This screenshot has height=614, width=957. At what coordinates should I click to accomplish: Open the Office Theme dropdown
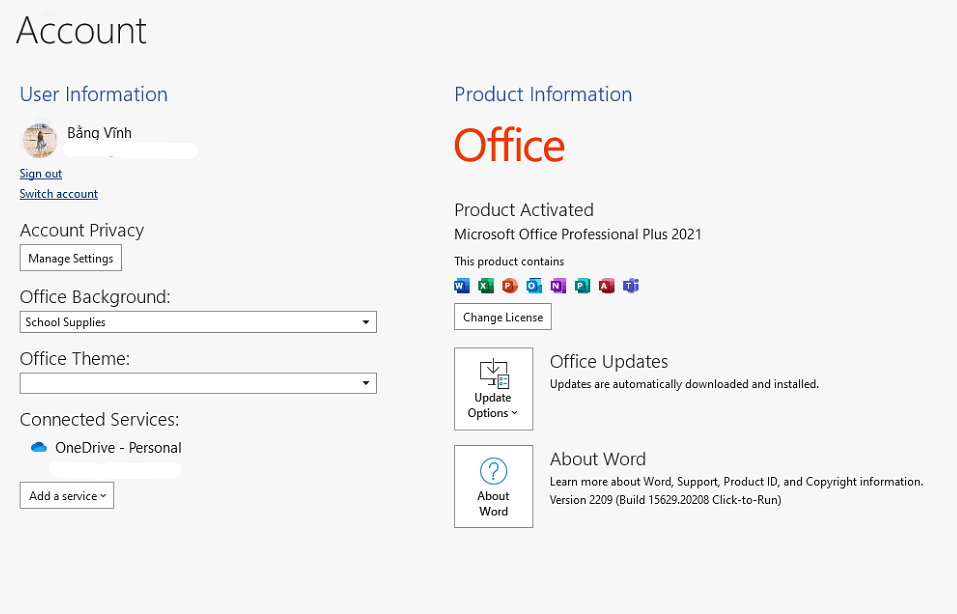(x=198, y=383)
